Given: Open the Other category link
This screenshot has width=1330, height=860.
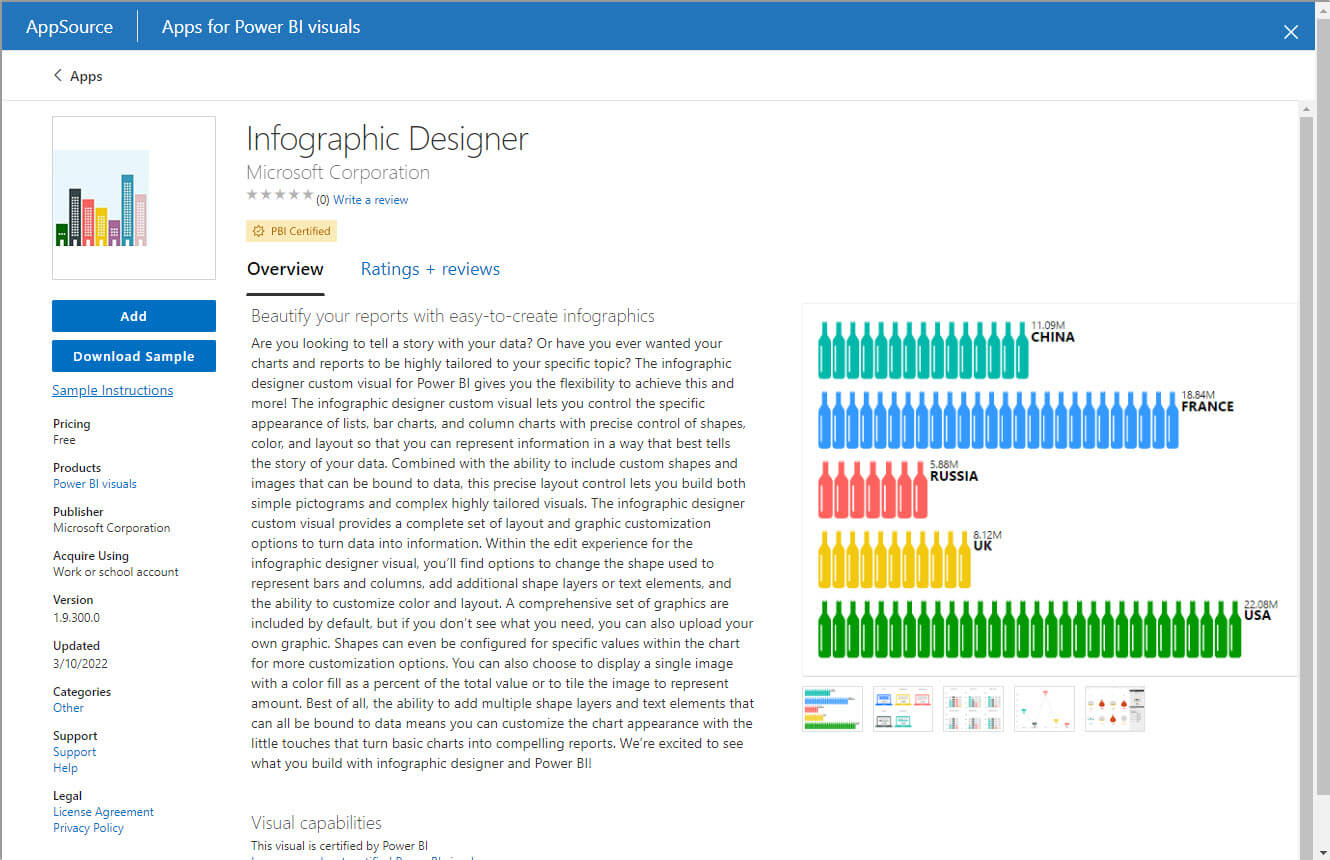Looking at the screenshot, I should 68,708.
